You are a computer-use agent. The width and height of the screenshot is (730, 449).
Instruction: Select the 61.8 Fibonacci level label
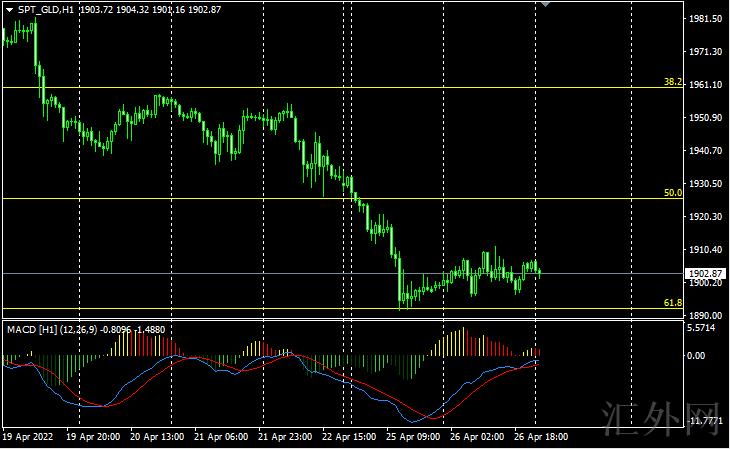pos(673,302)
